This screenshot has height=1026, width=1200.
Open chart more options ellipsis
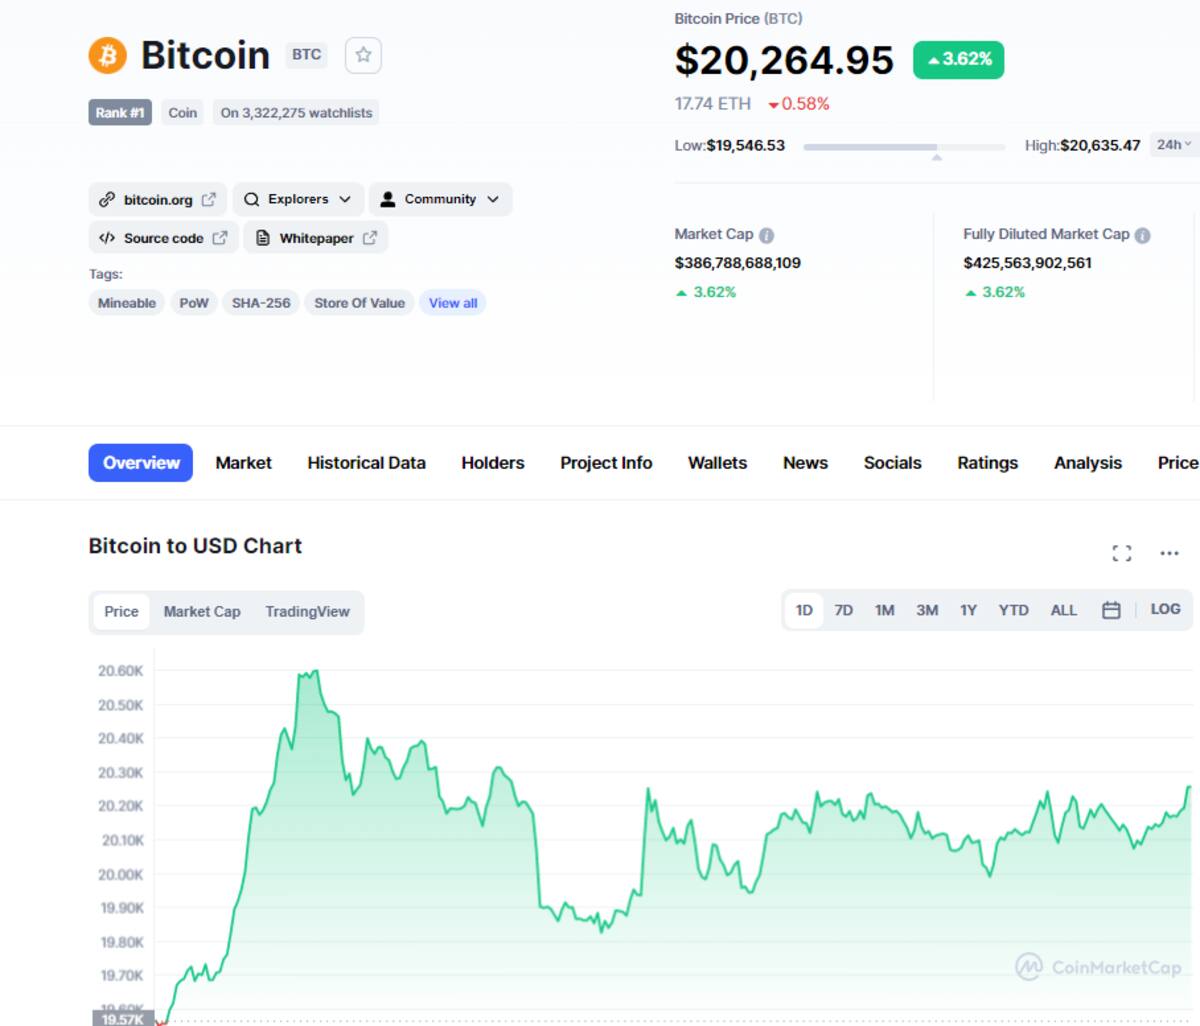[x=1169, y=553]
